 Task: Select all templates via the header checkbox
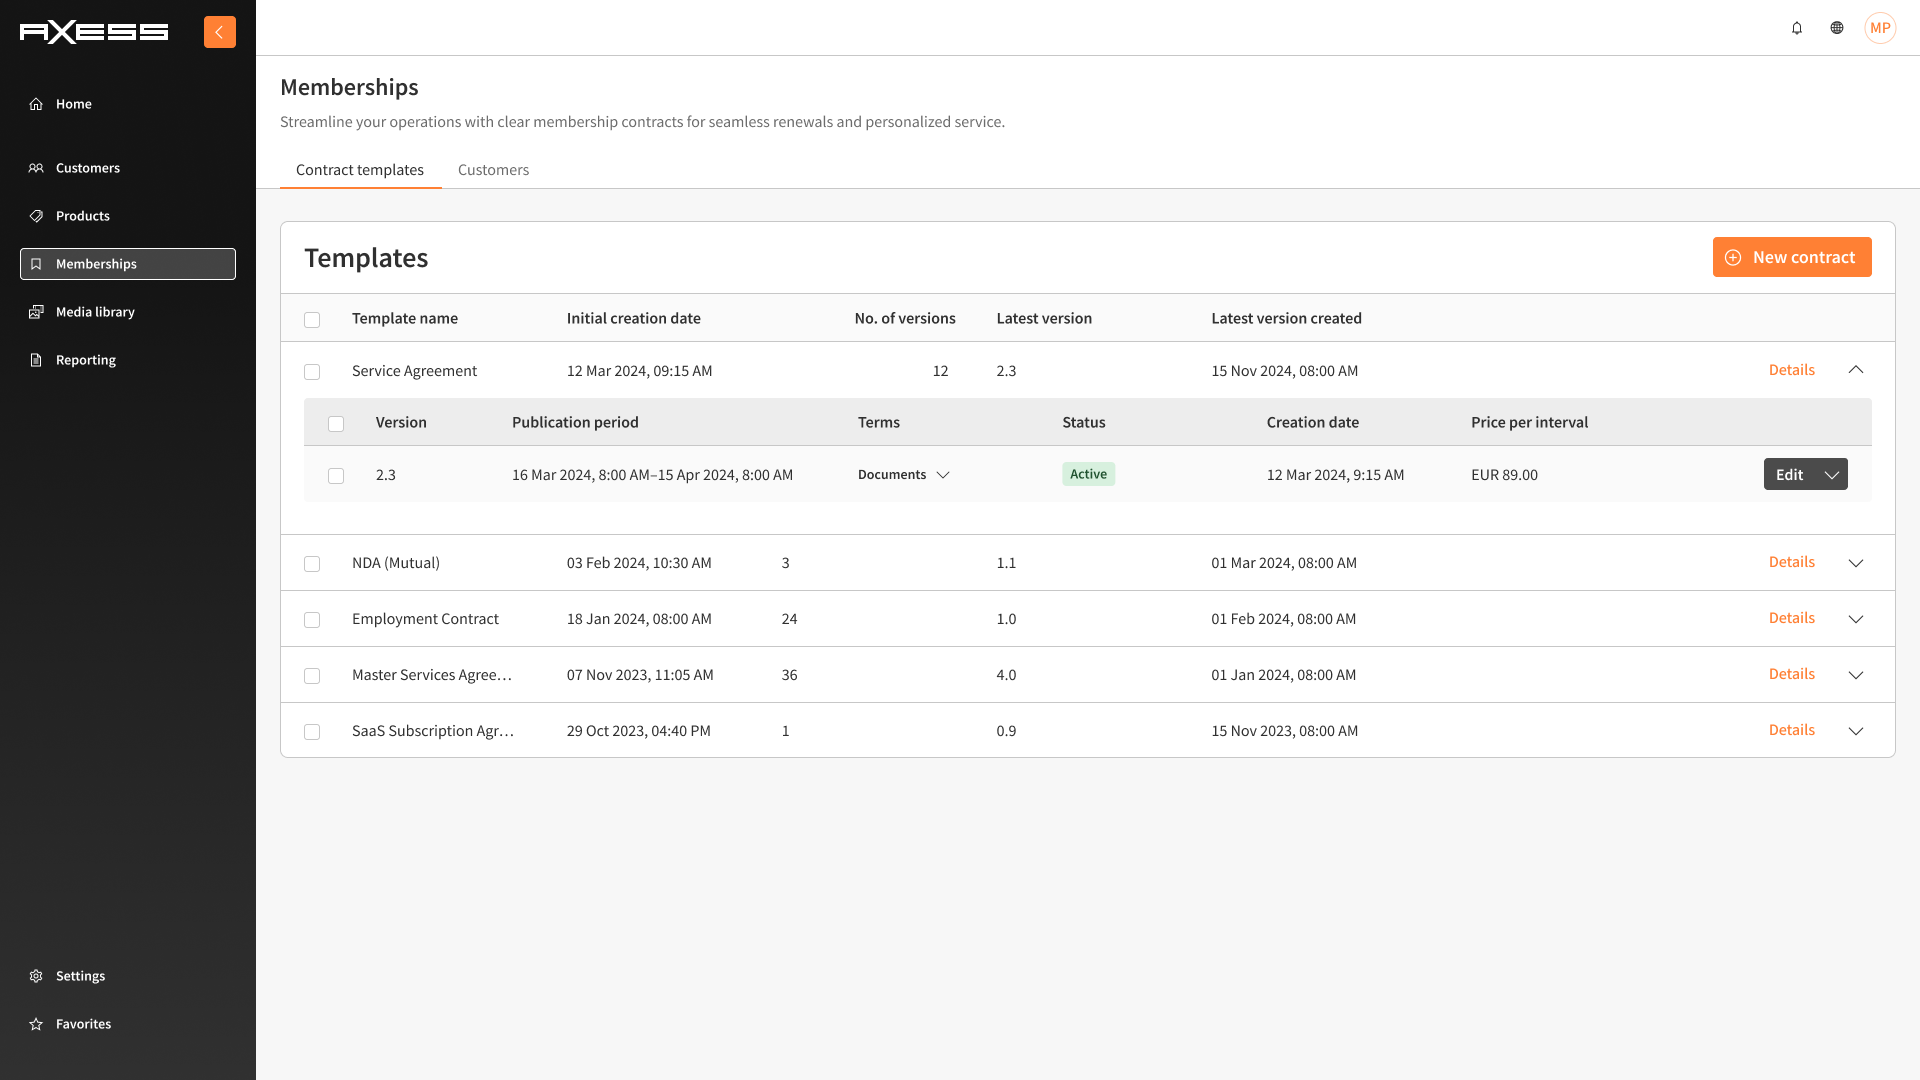click(312, 320)
